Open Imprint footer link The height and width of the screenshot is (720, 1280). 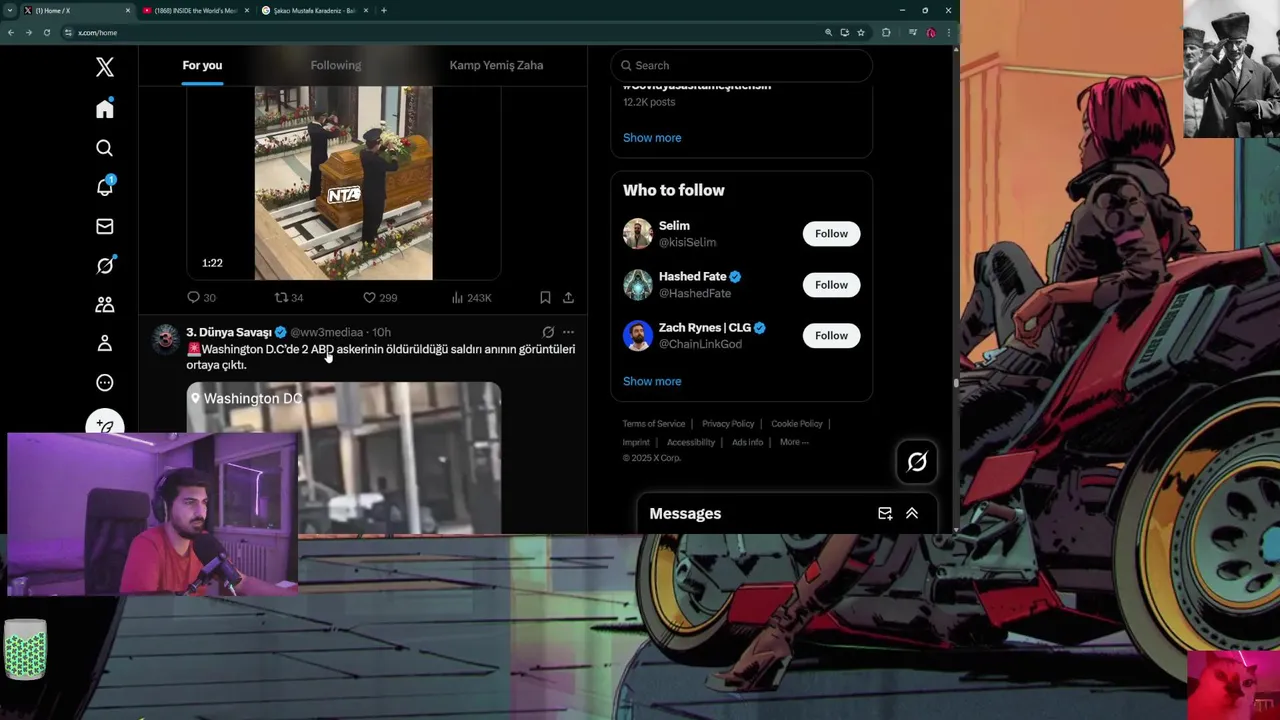(x=636, y=442)
